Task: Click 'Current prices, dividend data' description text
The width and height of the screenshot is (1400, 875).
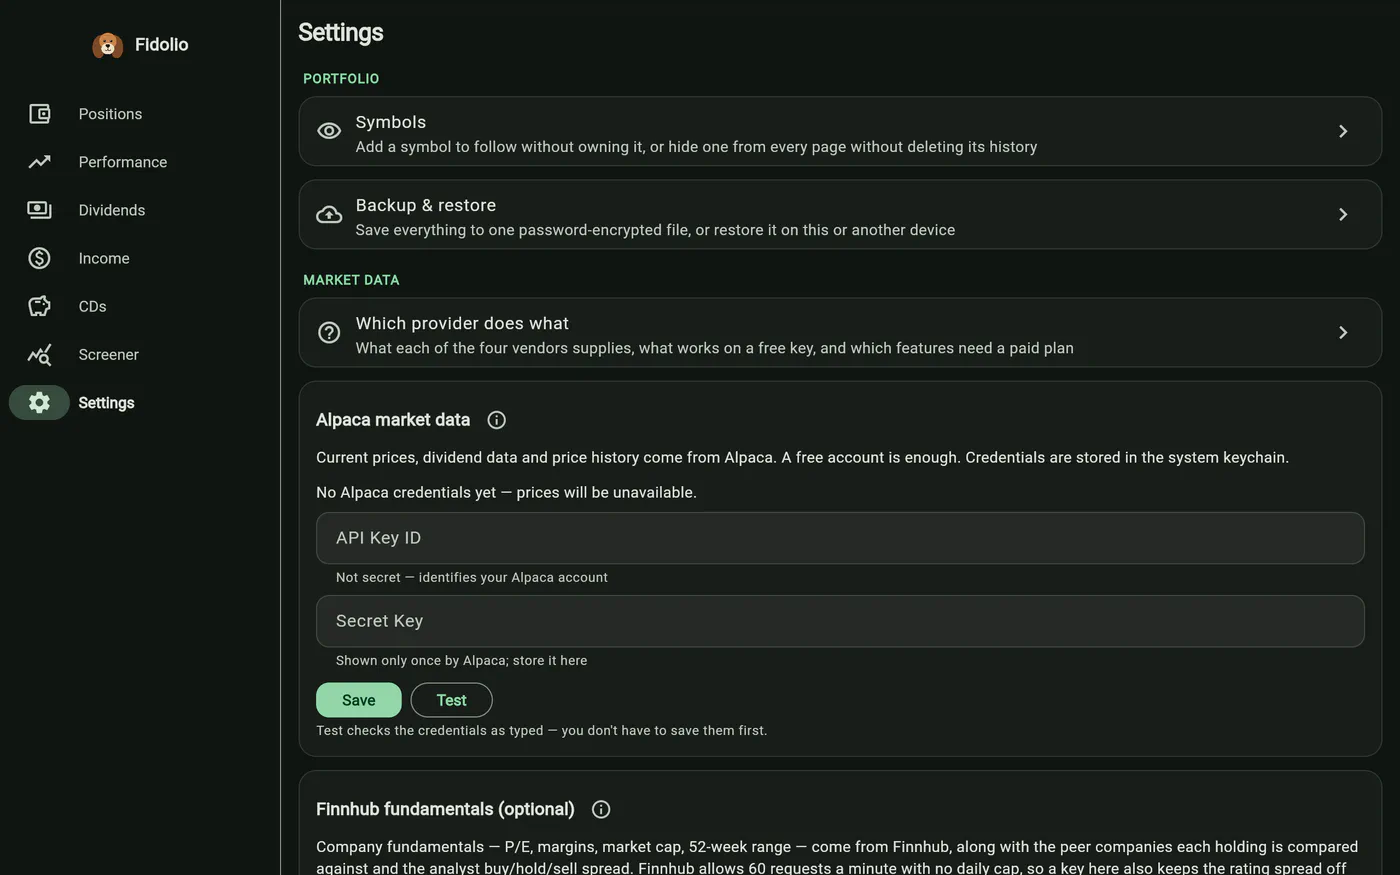Action: pos(802,457)
